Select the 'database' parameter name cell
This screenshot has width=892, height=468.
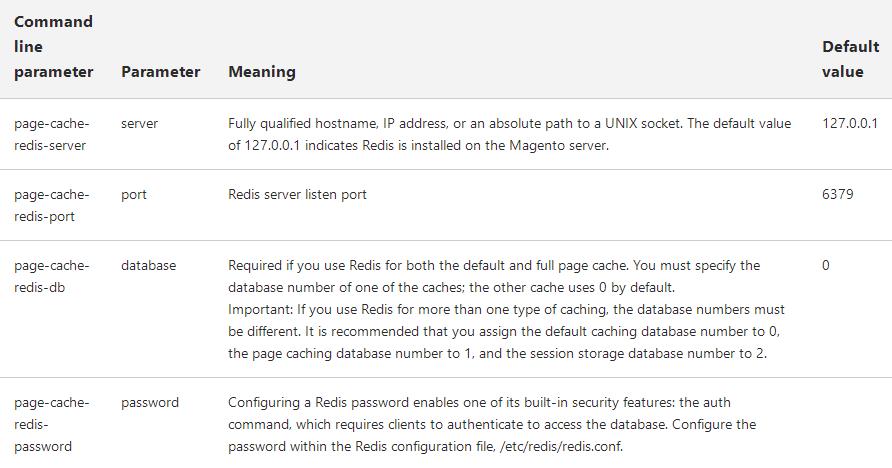(x=148, y=266)
